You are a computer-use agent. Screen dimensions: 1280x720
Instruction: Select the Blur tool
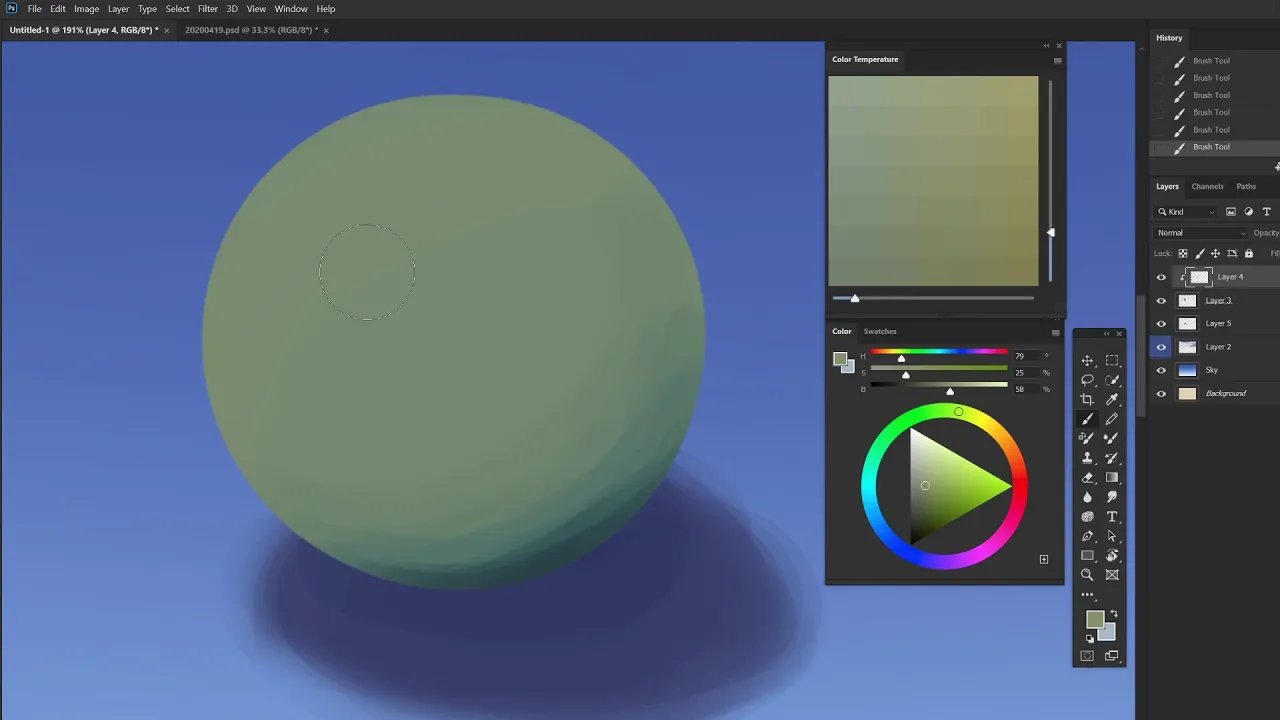pyautogui.click(x=1087, y=497)
